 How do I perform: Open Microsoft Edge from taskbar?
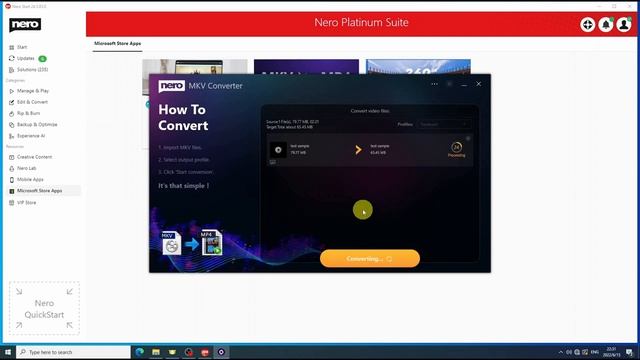tap(140, 352)
